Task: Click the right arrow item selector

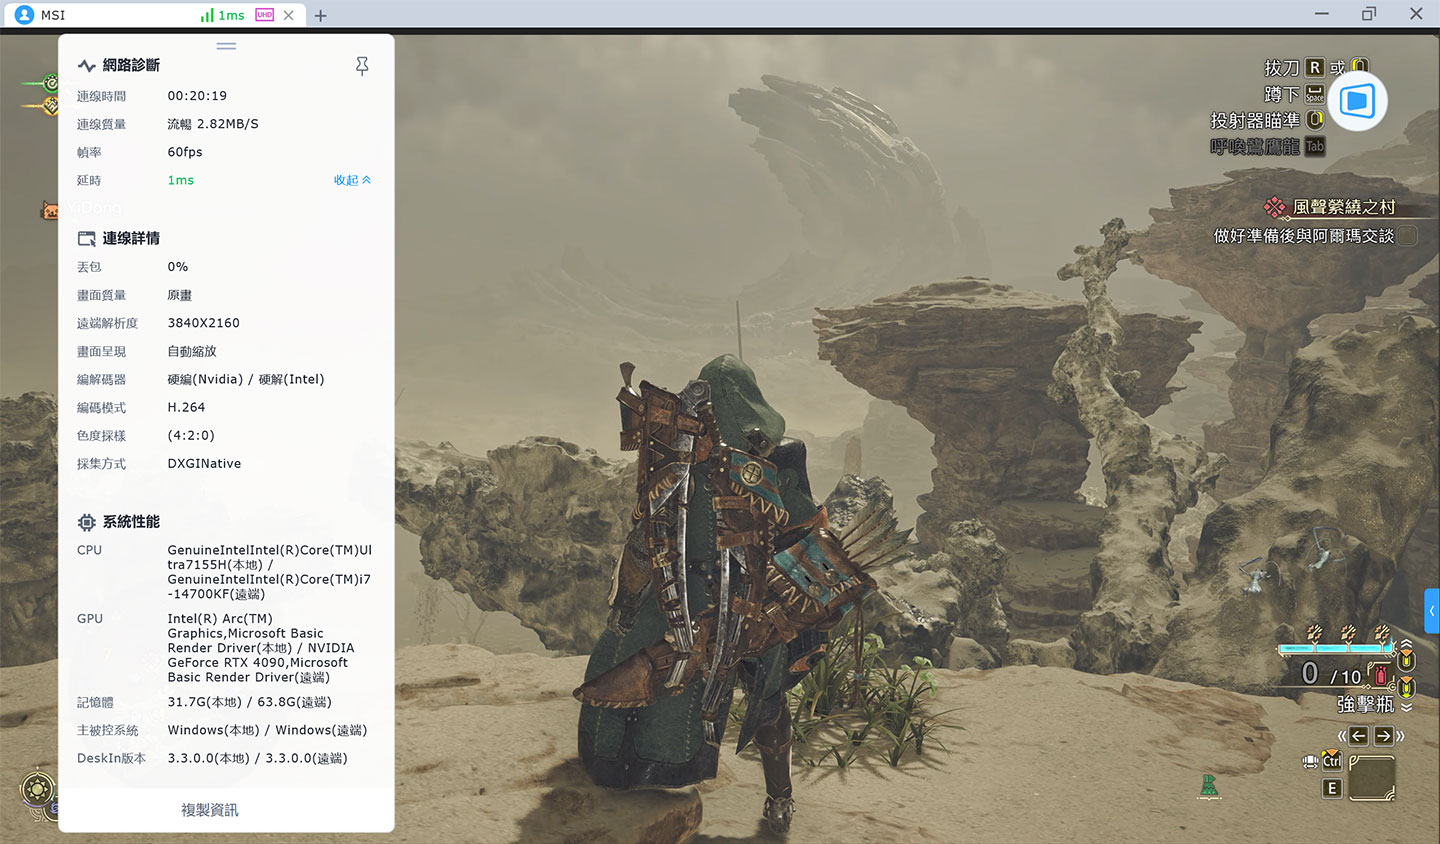Action: 1384,736
